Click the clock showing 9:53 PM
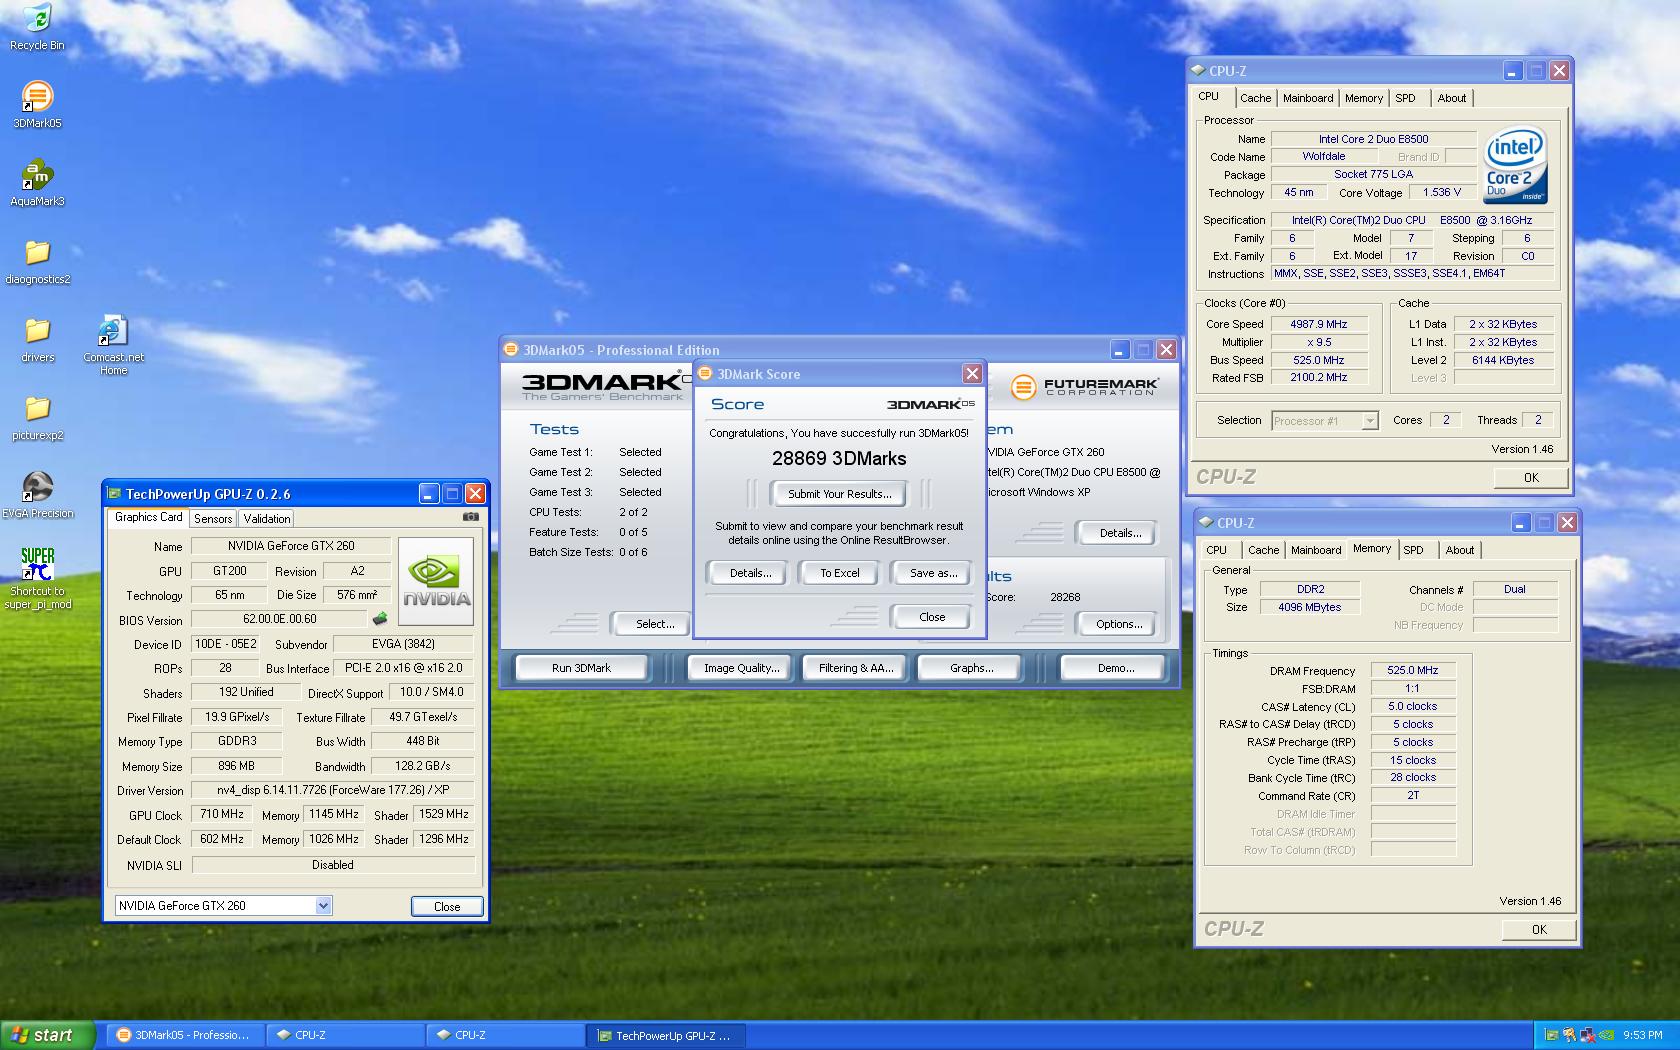The width and height of the screenshot is (1680, 1050). [x=1643, y=1035]
